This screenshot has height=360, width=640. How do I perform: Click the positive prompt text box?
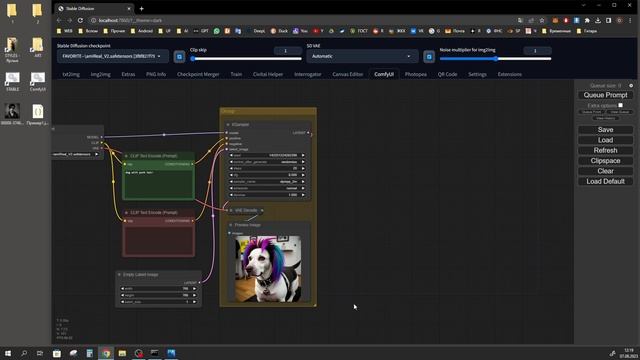[x=158, y=184]
